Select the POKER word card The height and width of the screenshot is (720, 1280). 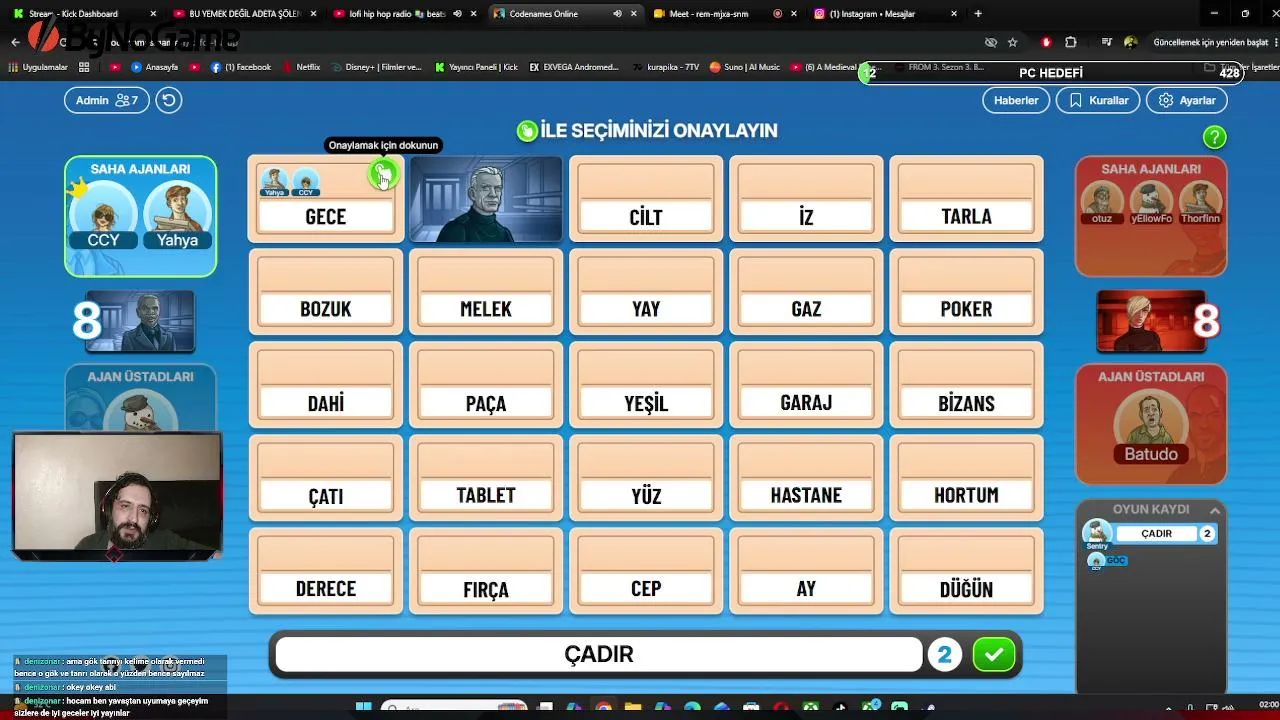[x=966, y=292]
